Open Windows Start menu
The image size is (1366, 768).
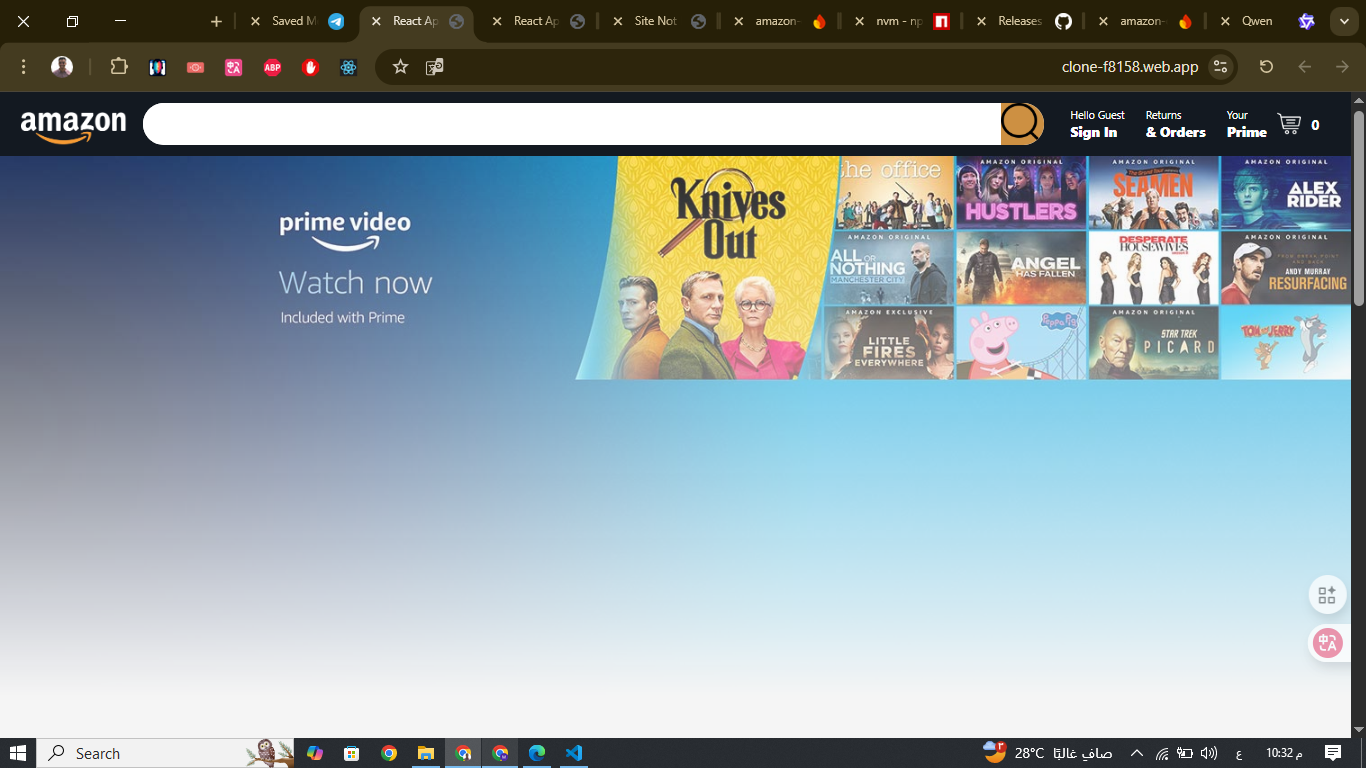pos(18,753)
